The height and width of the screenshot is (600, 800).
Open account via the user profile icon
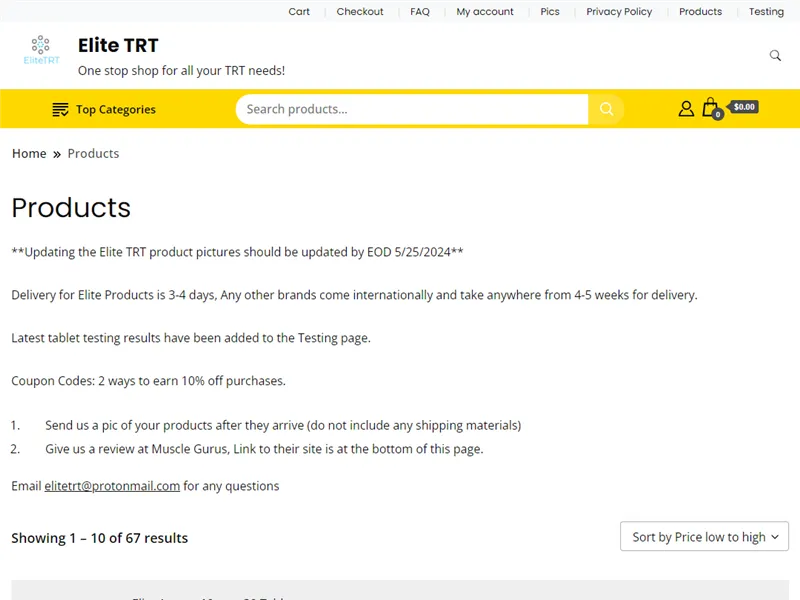coord(686,108)
